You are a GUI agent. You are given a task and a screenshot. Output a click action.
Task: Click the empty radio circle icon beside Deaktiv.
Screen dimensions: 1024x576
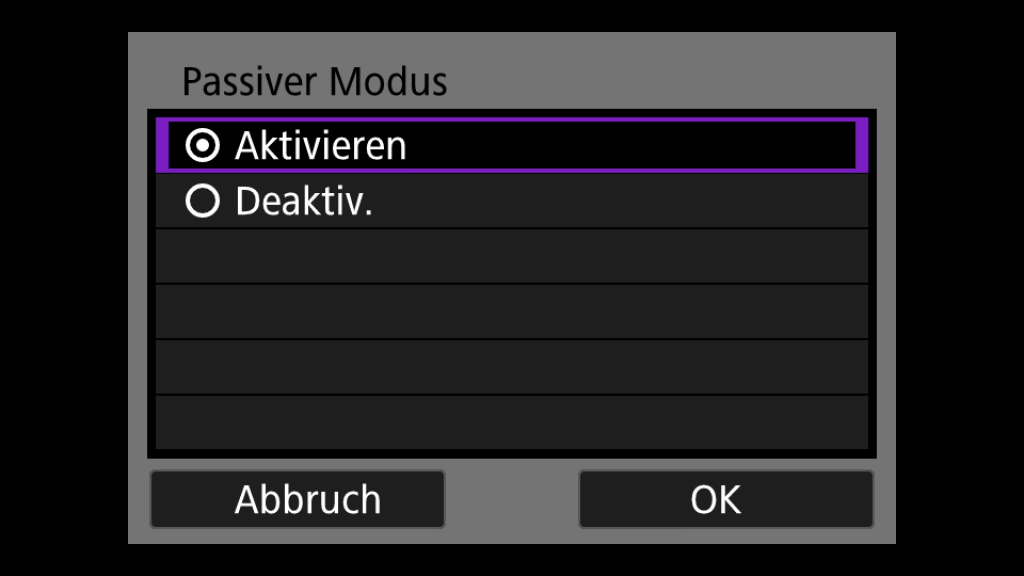202,201
